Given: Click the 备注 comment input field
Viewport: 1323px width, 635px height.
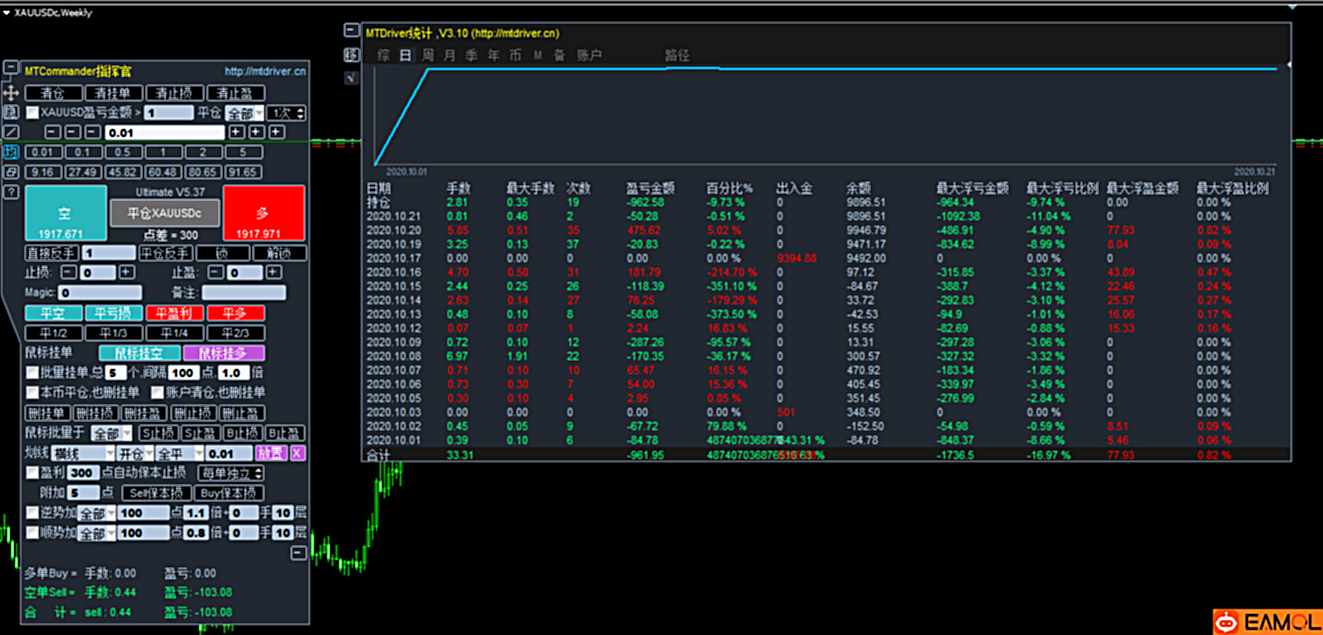Looking at the screenshot, I should pyautogui.click(x=243, y=293).
